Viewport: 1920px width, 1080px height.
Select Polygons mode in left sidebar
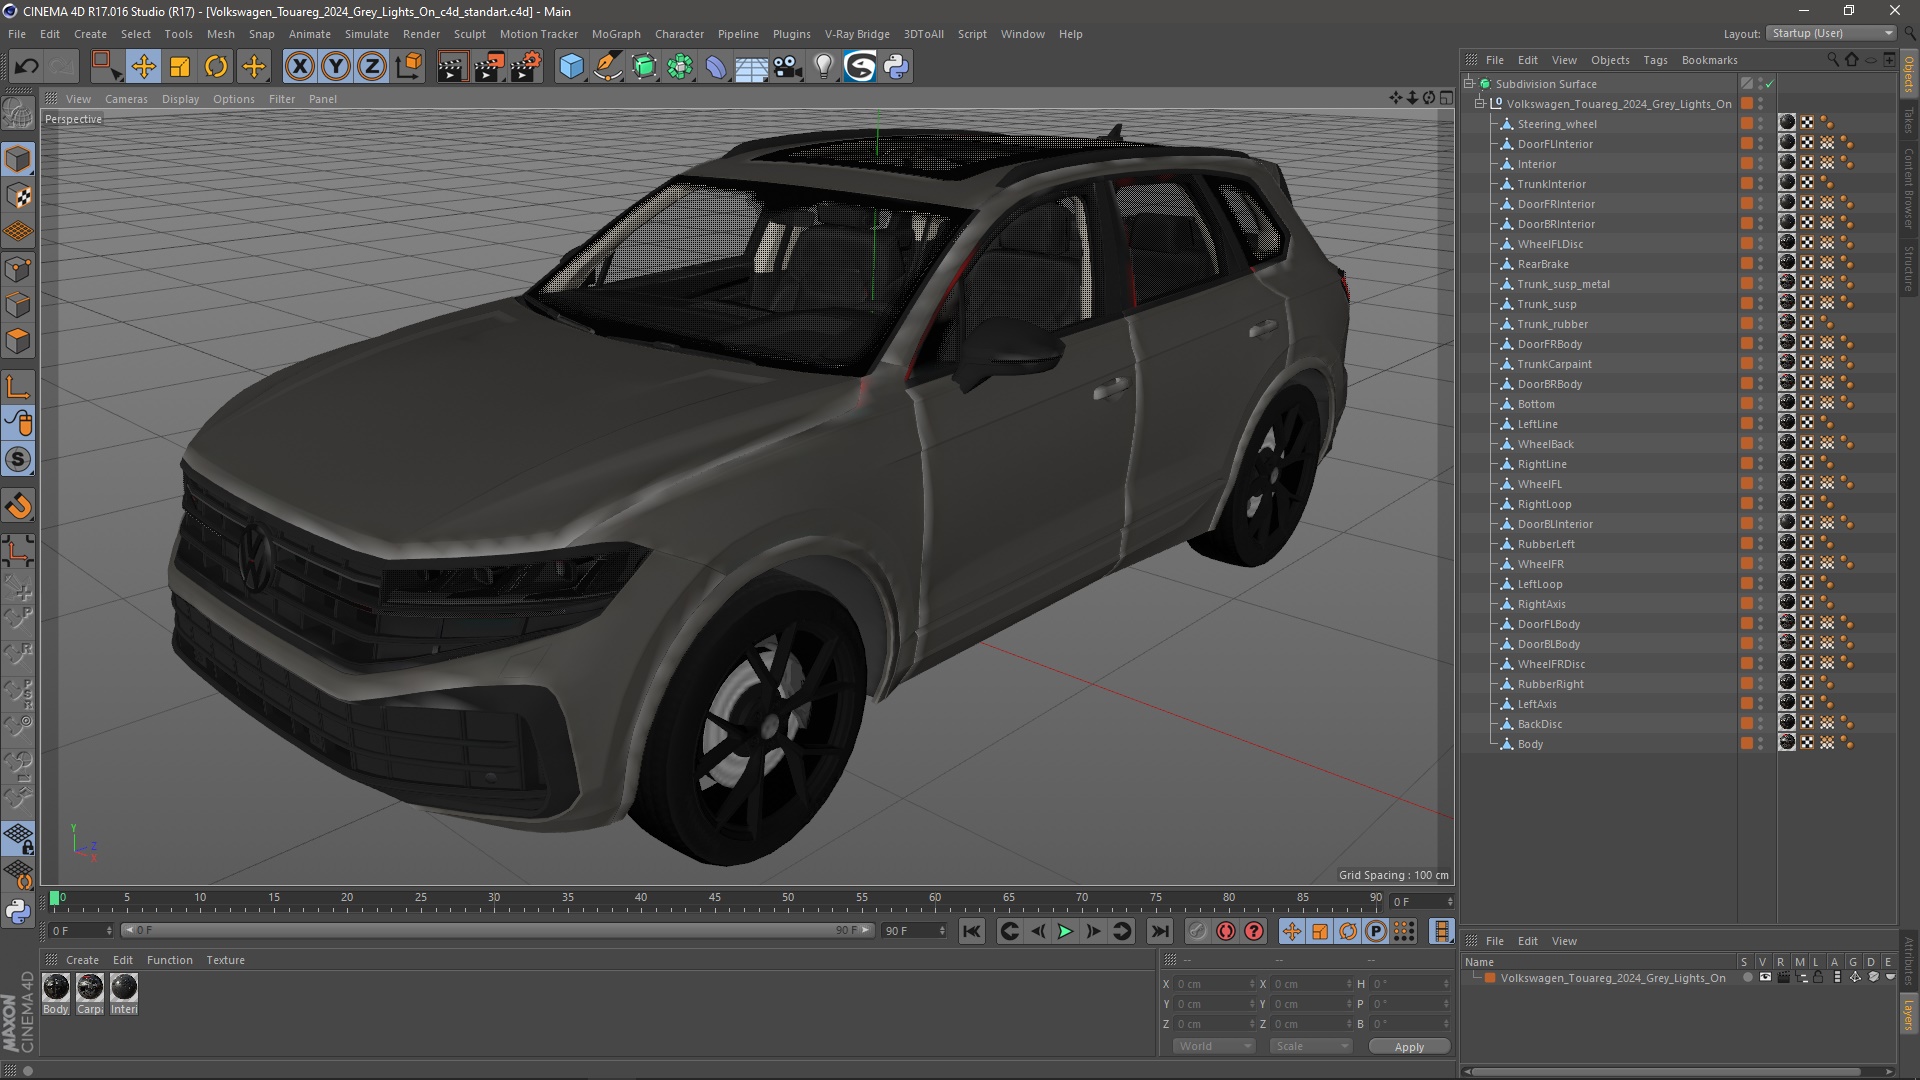tap(18, 341)
